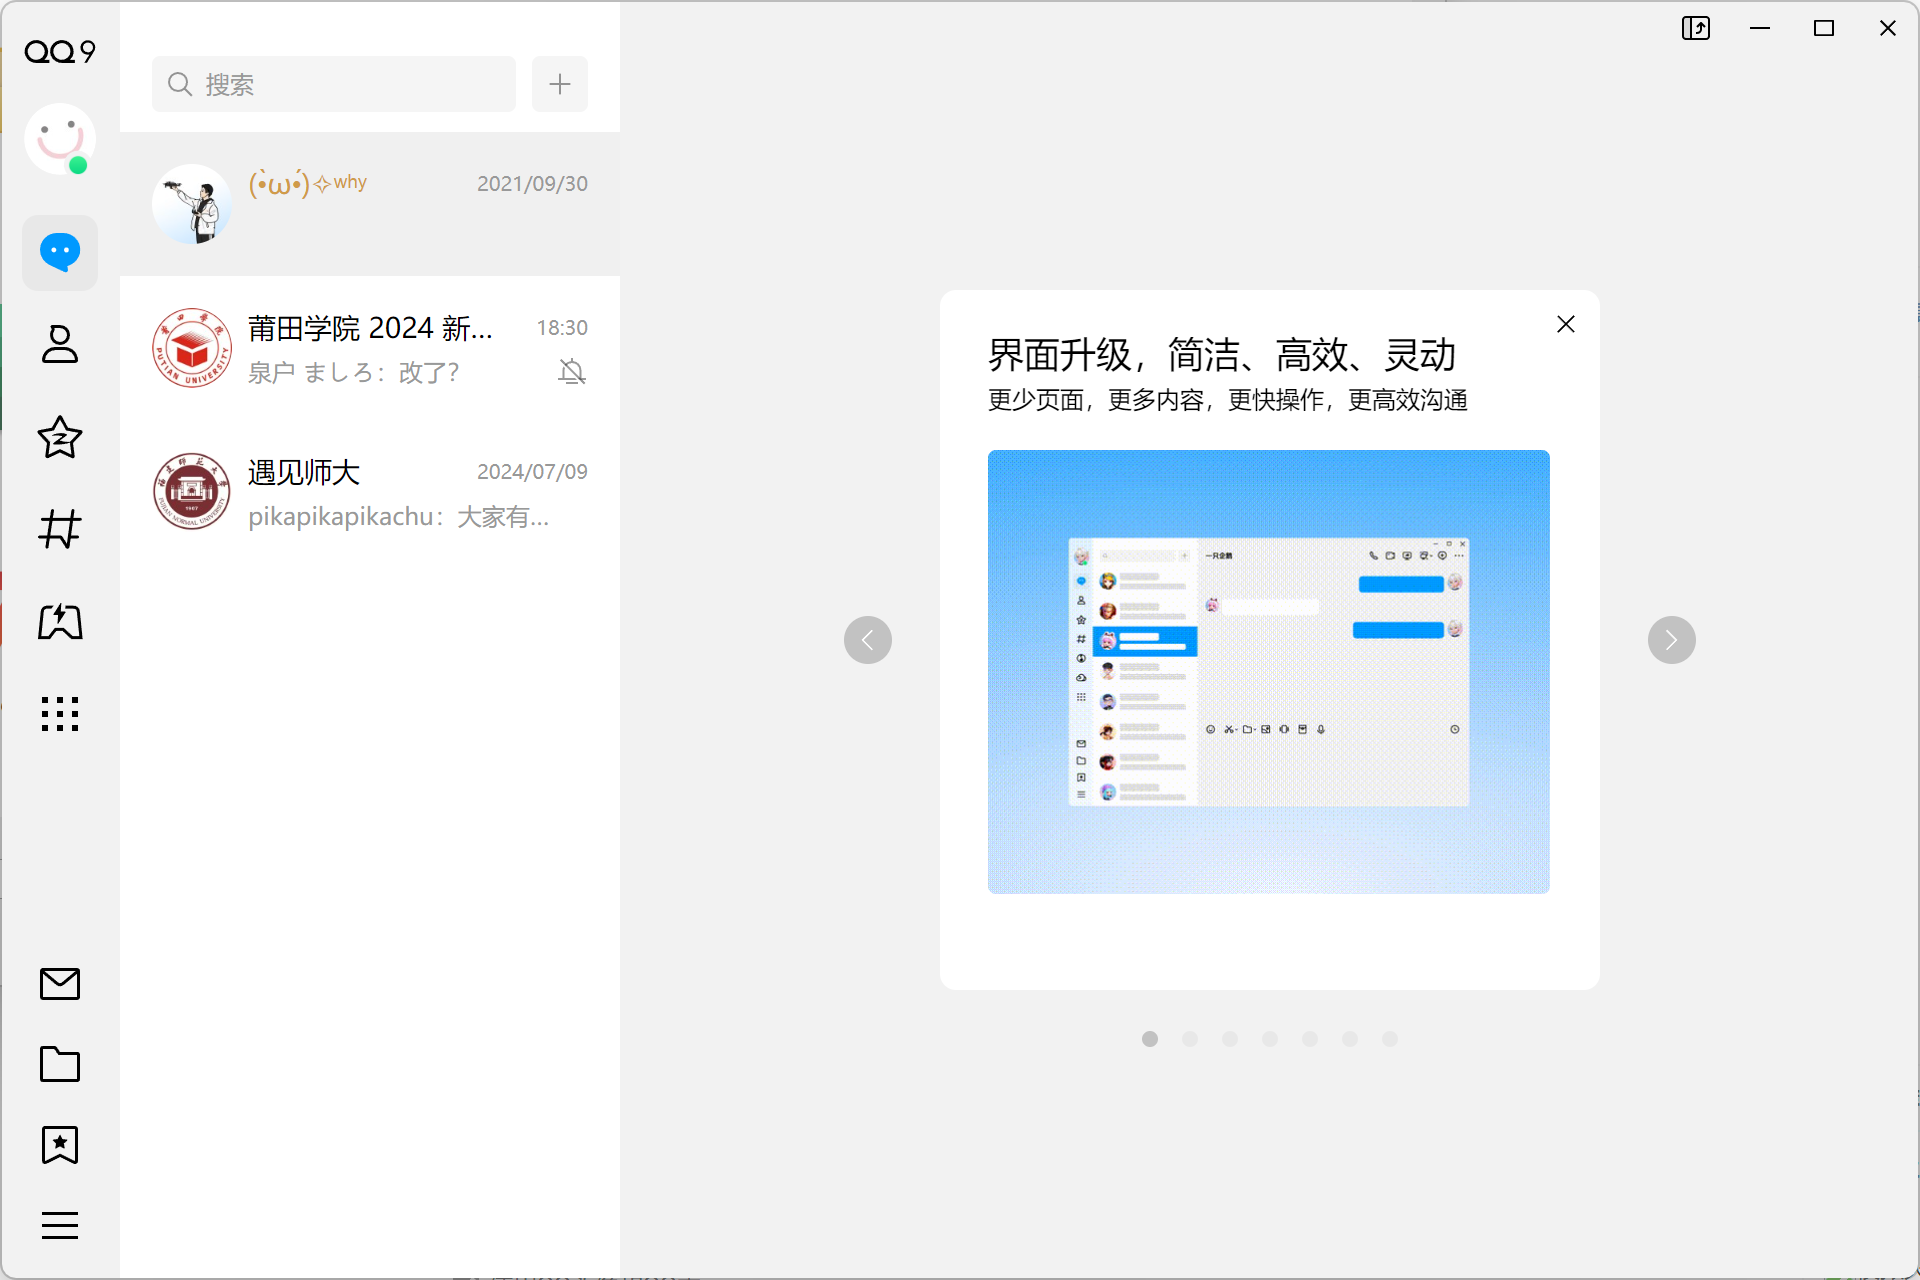
Task: Click the 2021/09/30 timestamp
Action: coord(532,184)
